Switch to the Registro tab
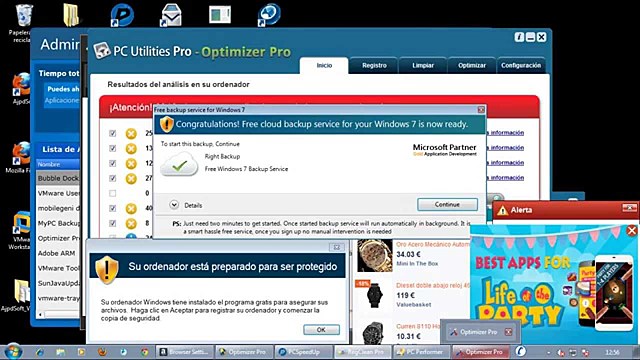Screen dimensions: 640x360 [x=374, y=65]
